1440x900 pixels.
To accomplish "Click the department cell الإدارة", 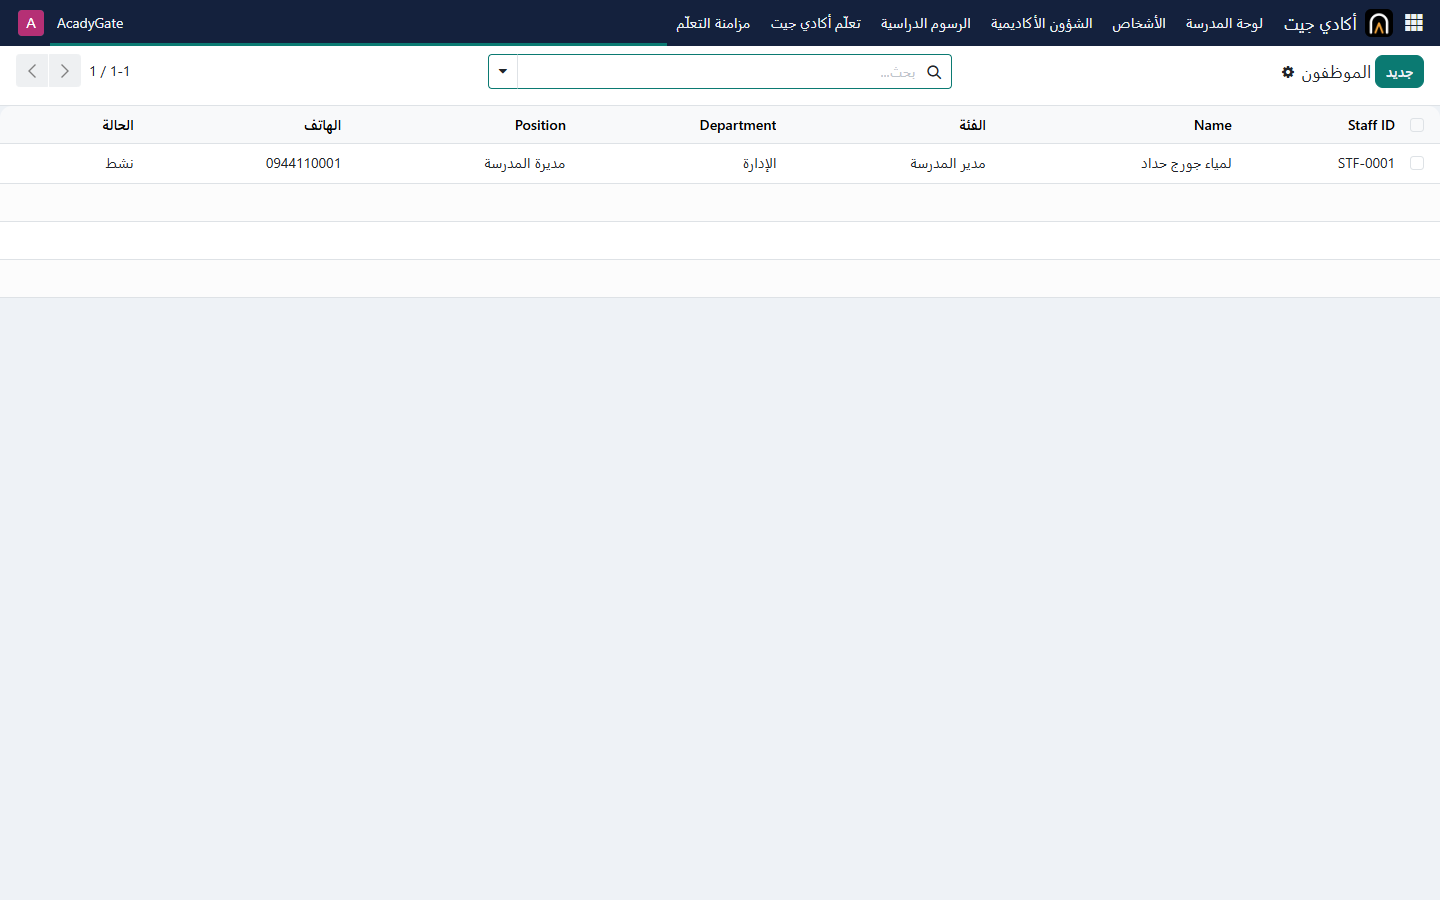I will (x=759, y=163).
